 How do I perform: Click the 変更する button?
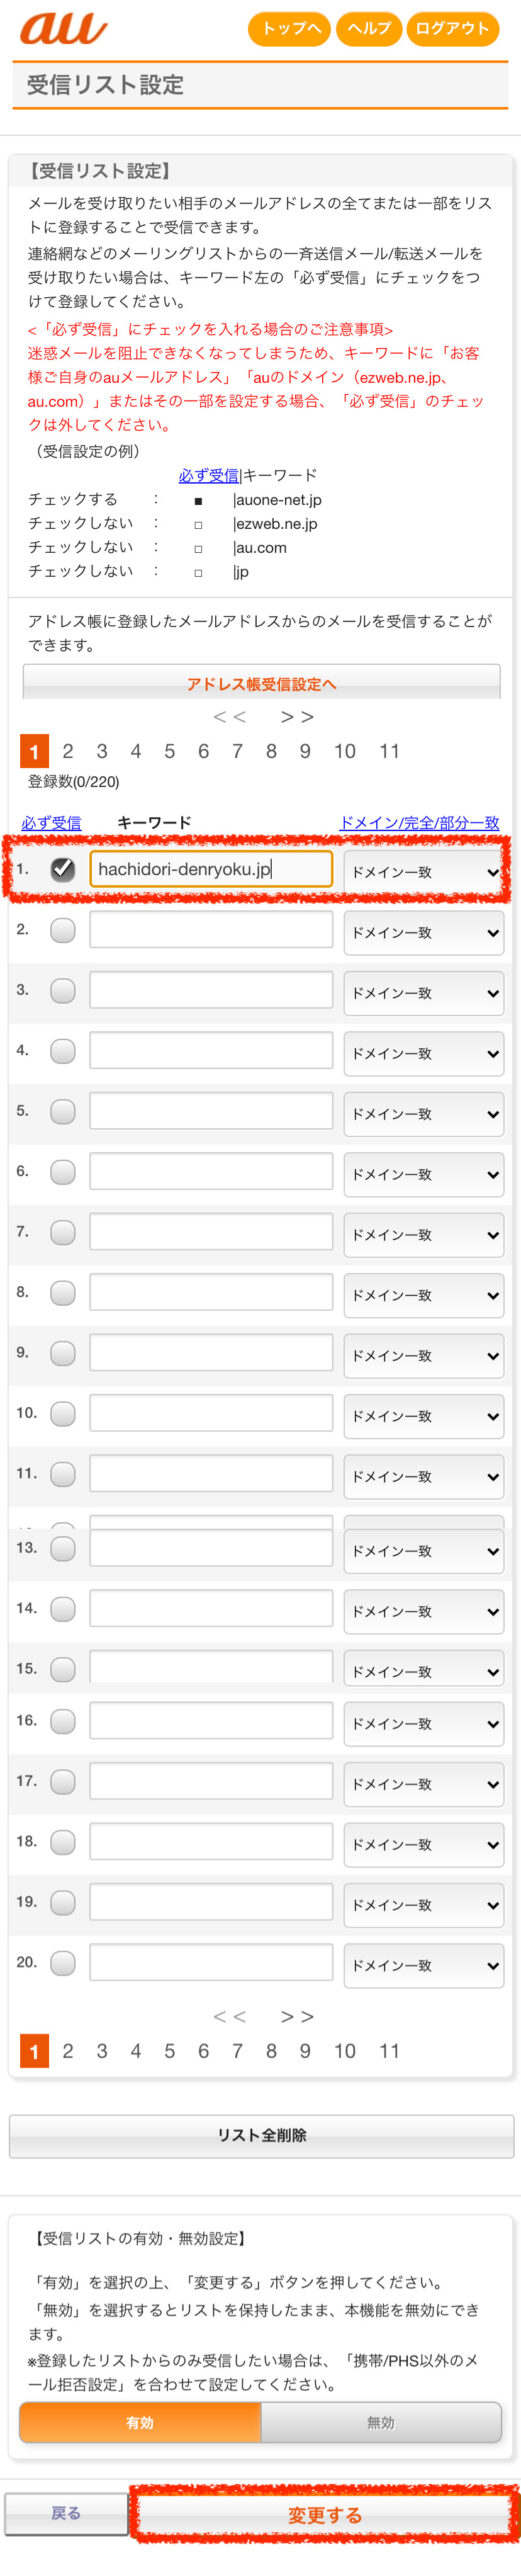[324, 2514]
